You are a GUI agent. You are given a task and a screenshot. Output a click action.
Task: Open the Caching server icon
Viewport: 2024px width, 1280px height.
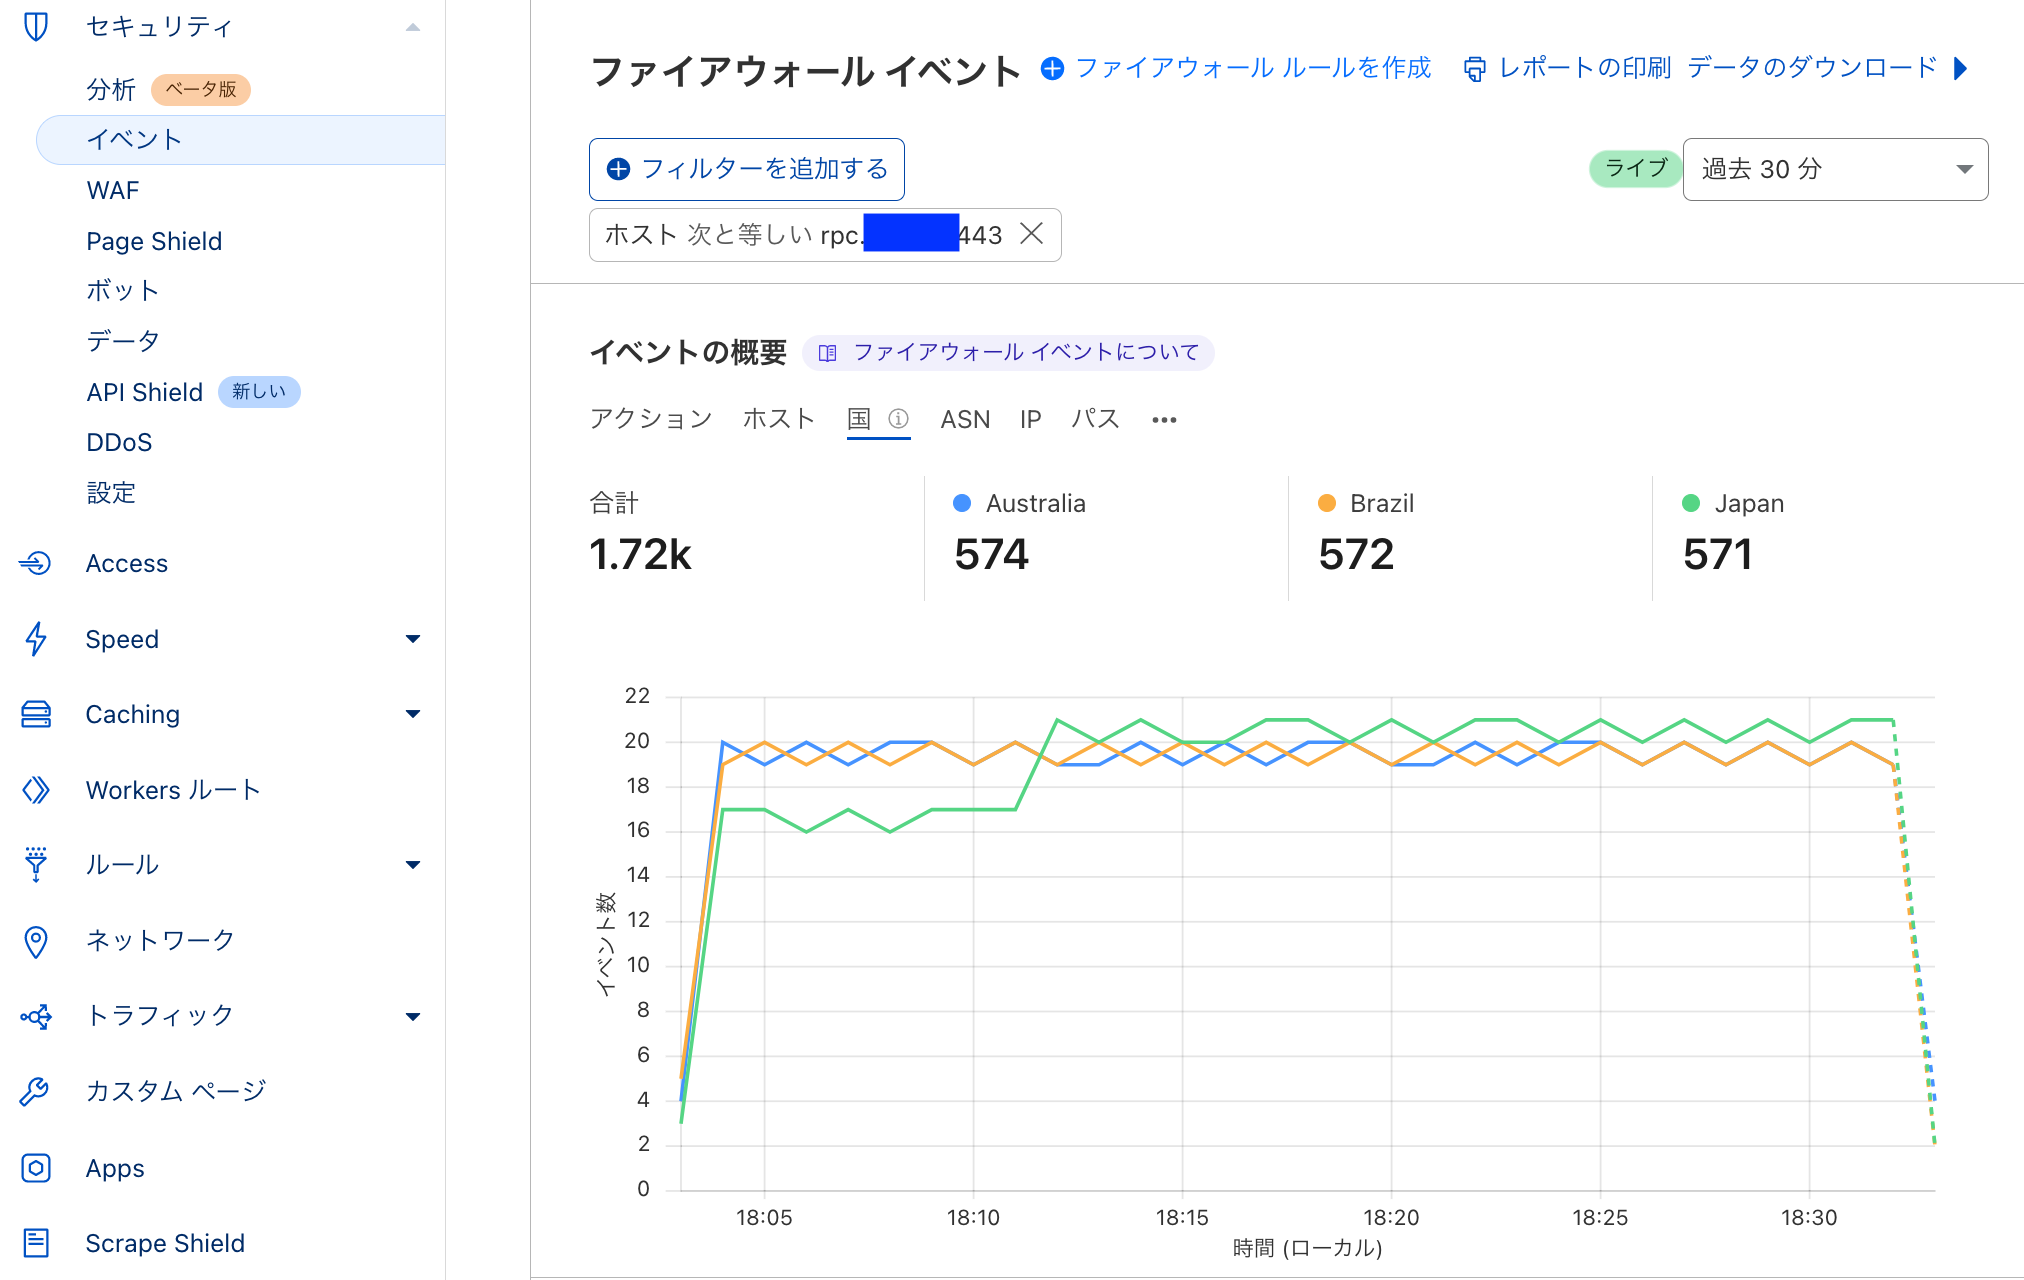pyautogui.click(x=36, y=713)
